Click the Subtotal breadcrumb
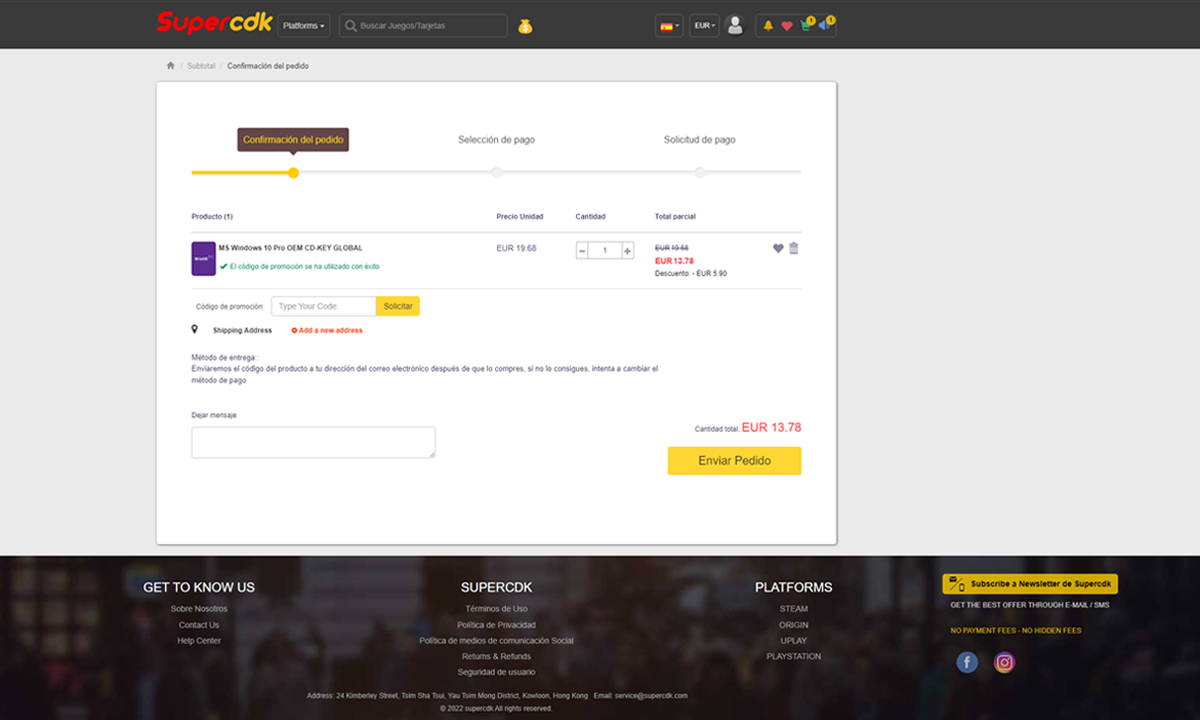 [201, 66]
